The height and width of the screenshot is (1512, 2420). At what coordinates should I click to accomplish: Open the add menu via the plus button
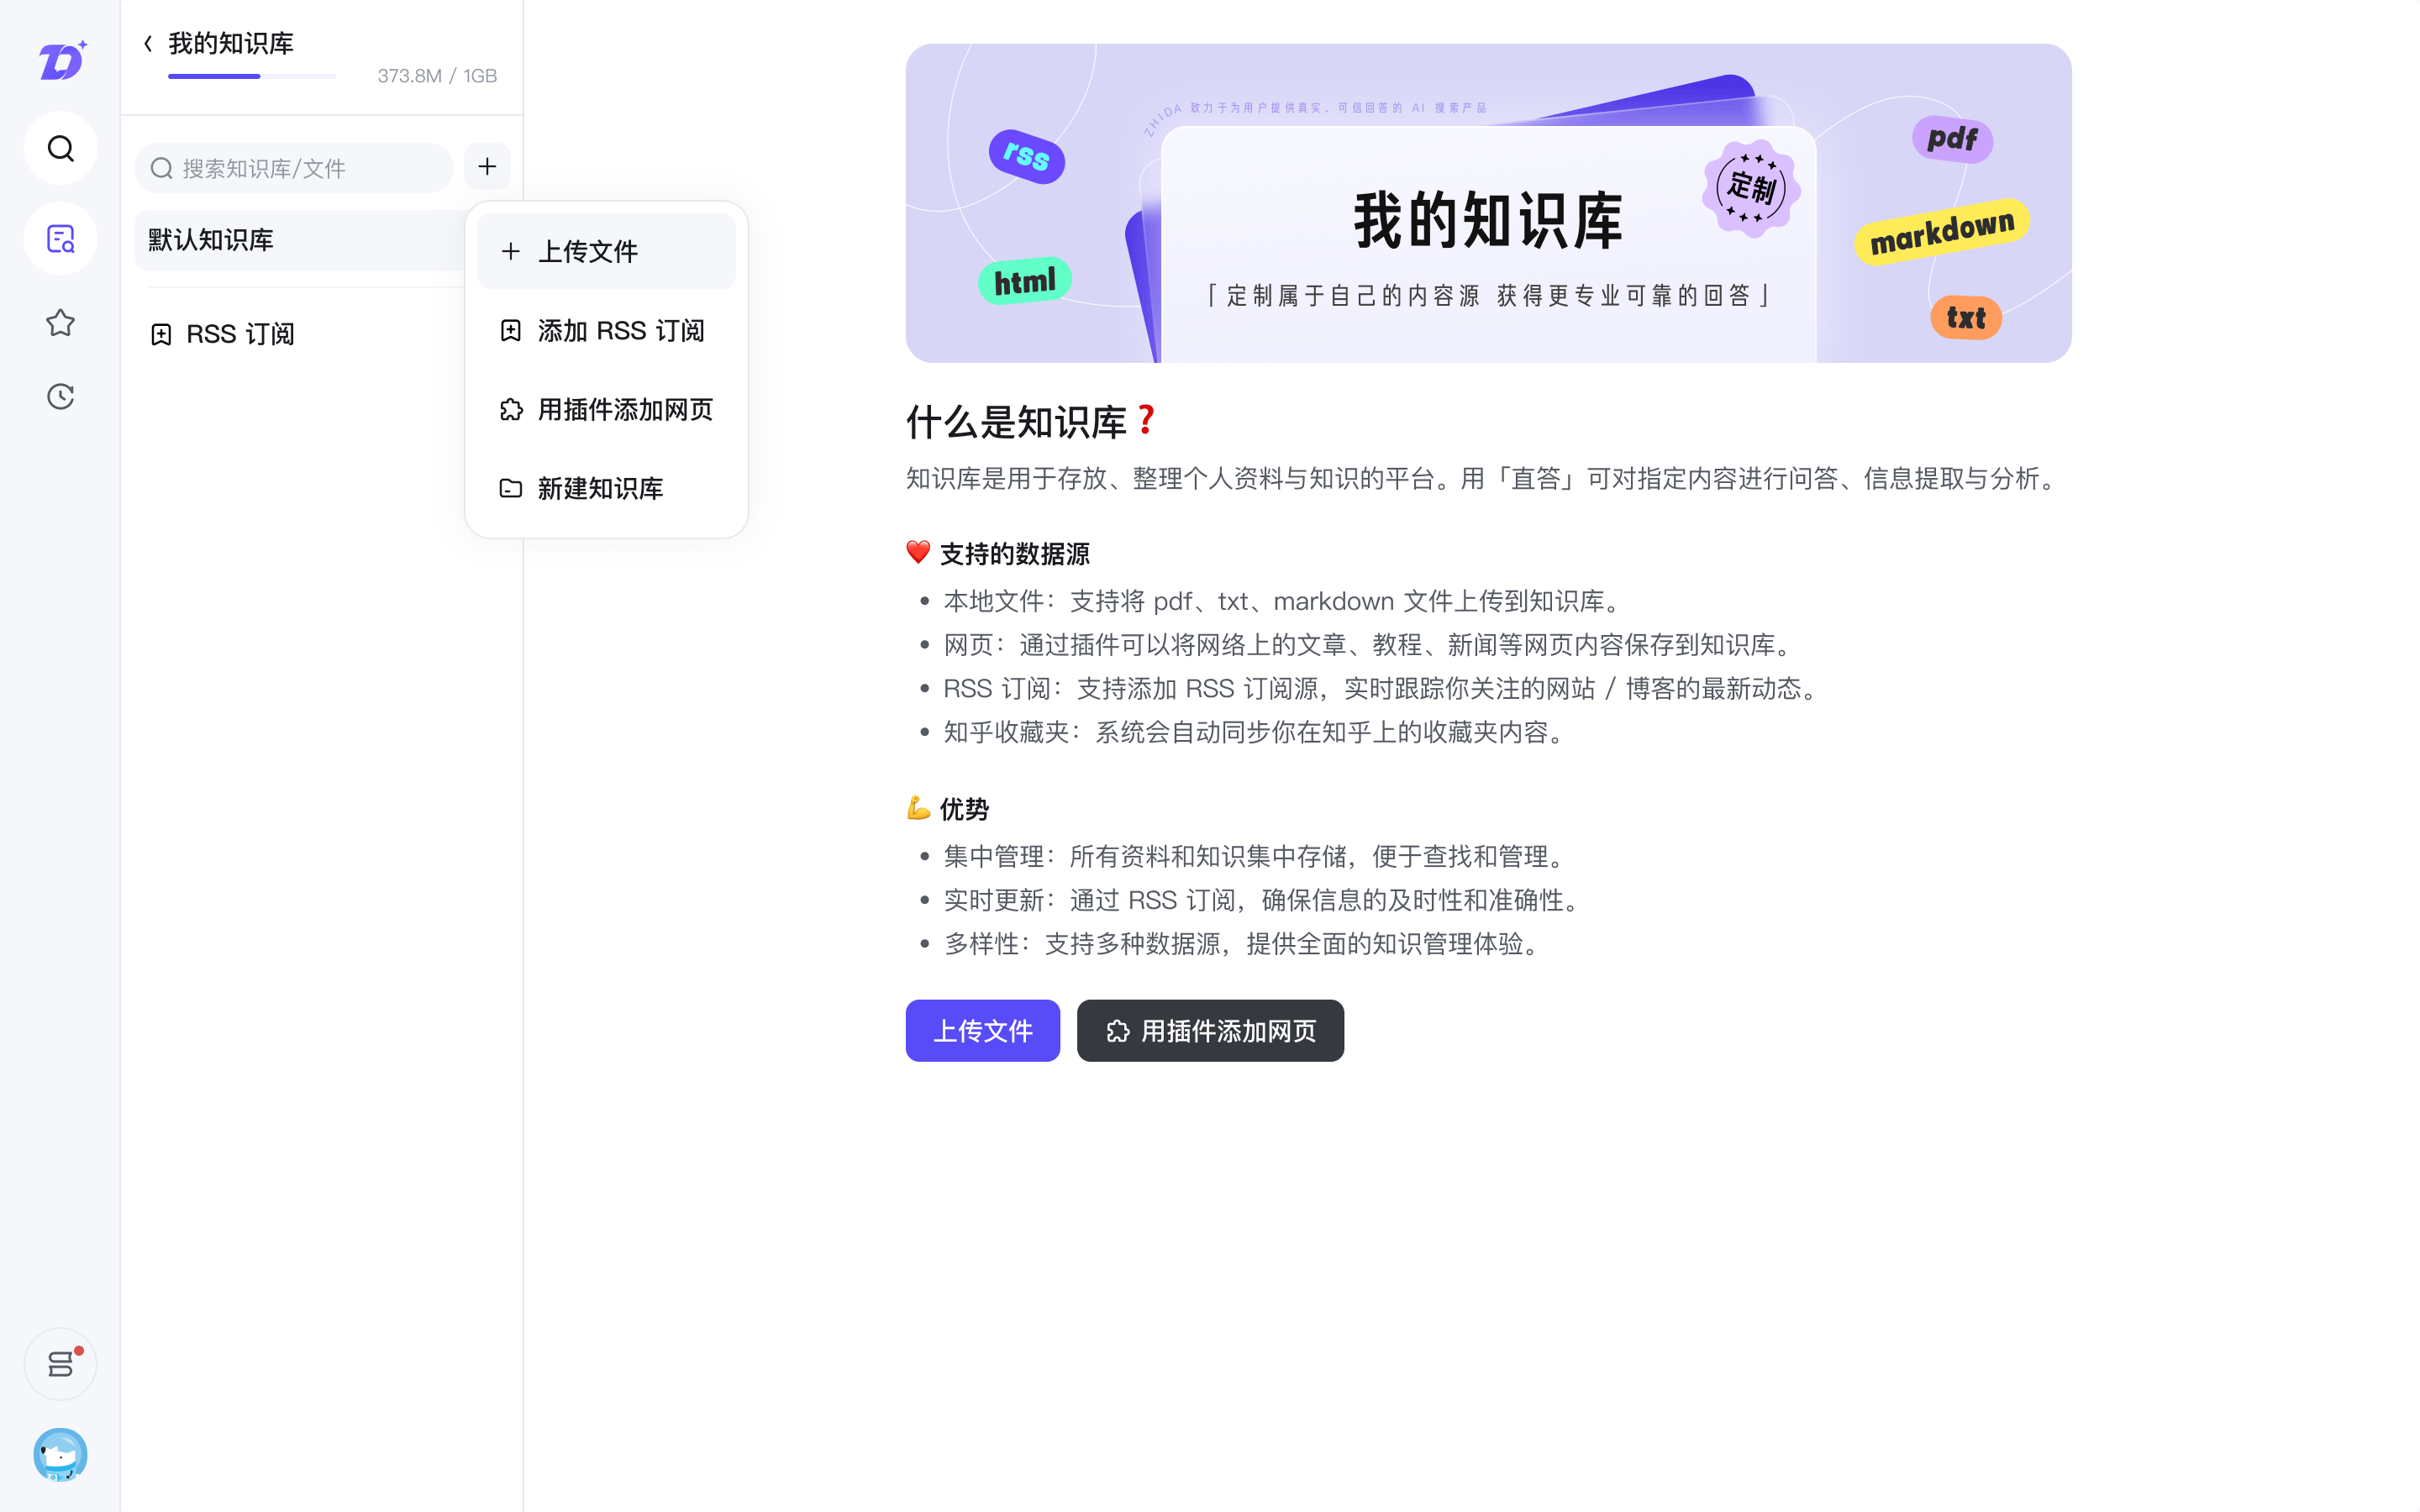[487, 166]
